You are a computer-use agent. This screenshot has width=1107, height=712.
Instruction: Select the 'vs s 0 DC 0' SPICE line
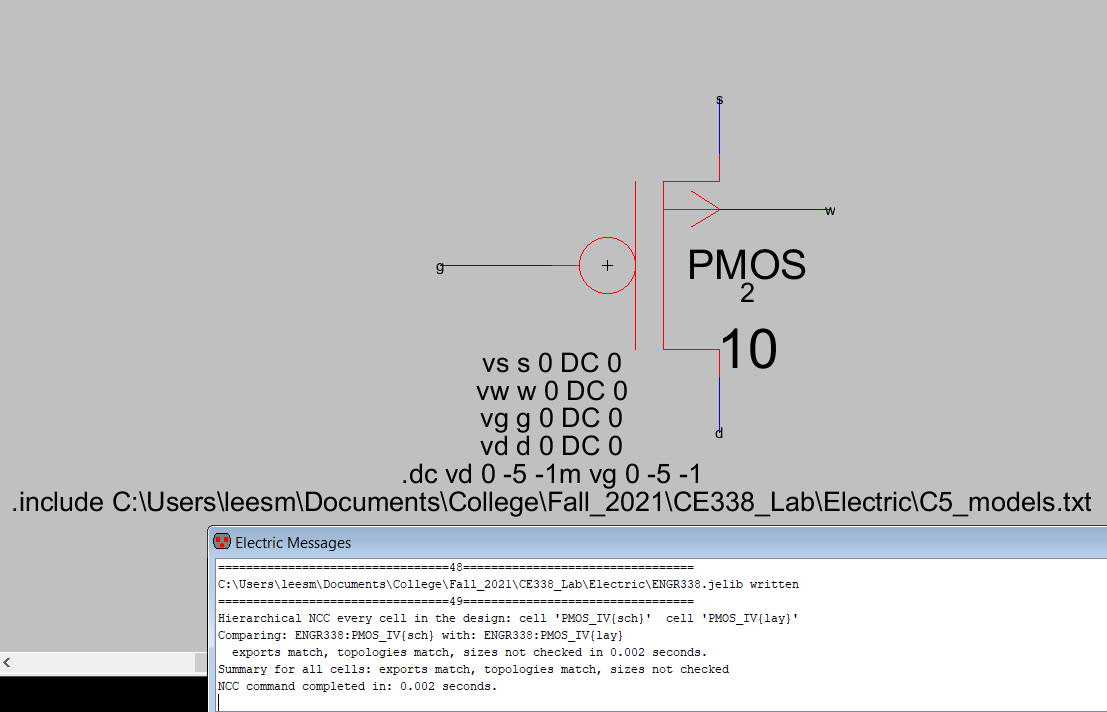pos(551,363)
